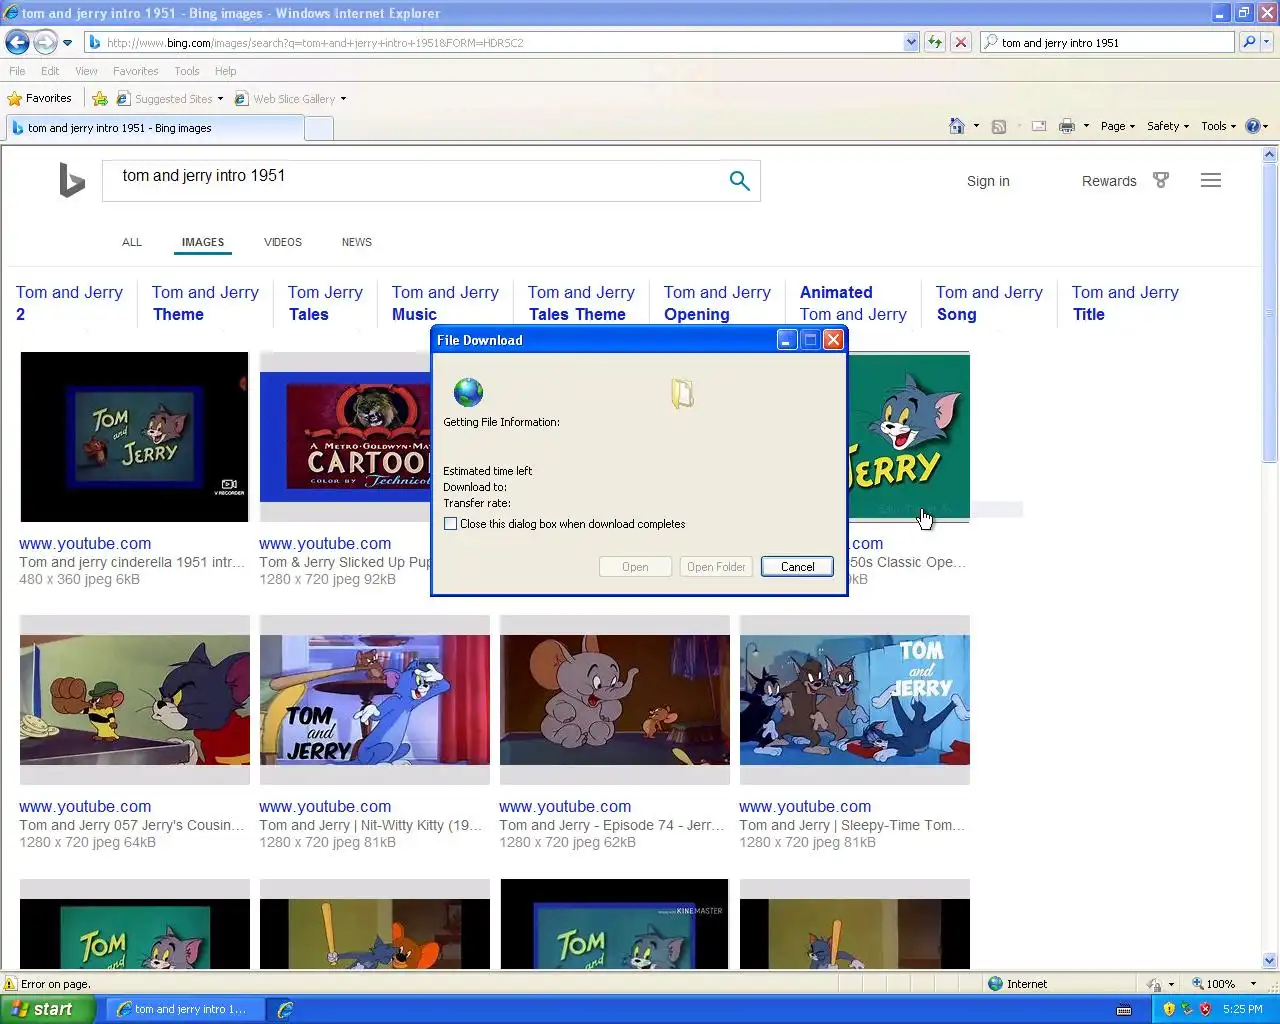Click the Rewards link

(1109, 181)
